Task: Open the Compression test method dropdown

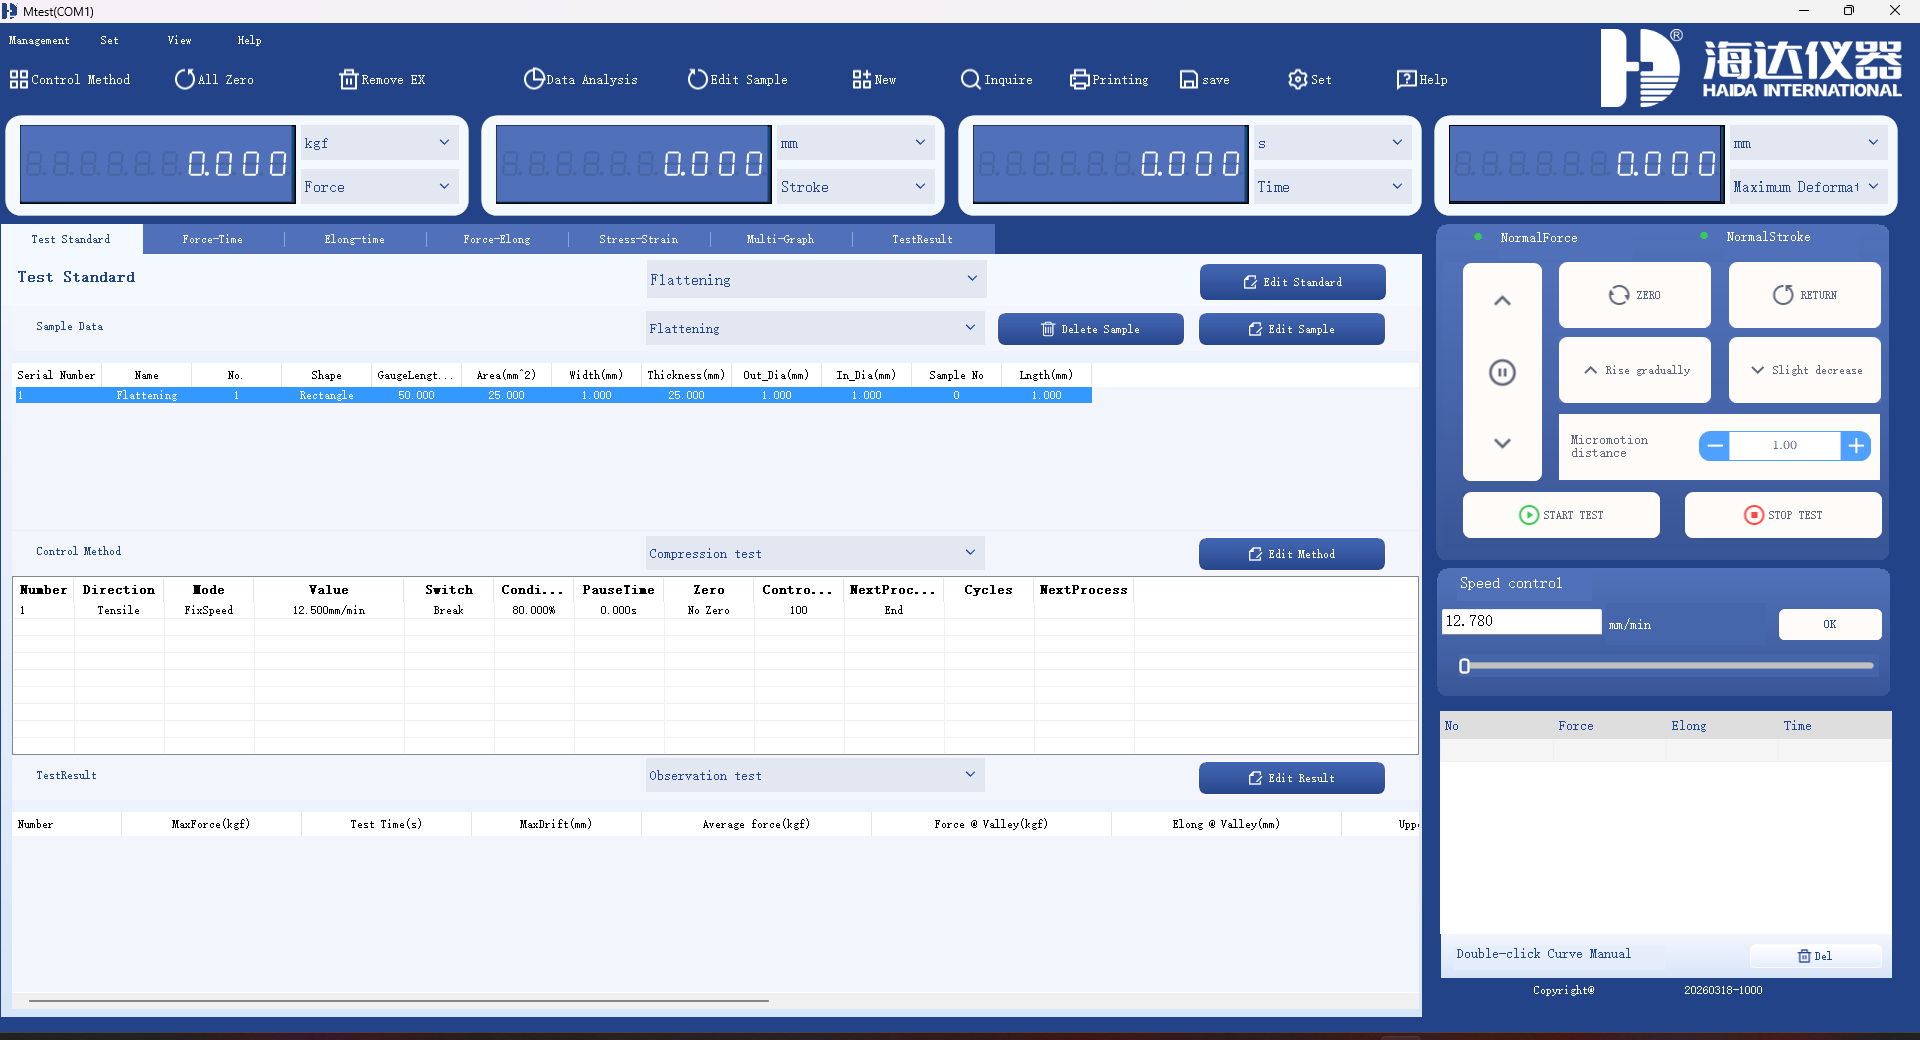Action: point(815,553)
